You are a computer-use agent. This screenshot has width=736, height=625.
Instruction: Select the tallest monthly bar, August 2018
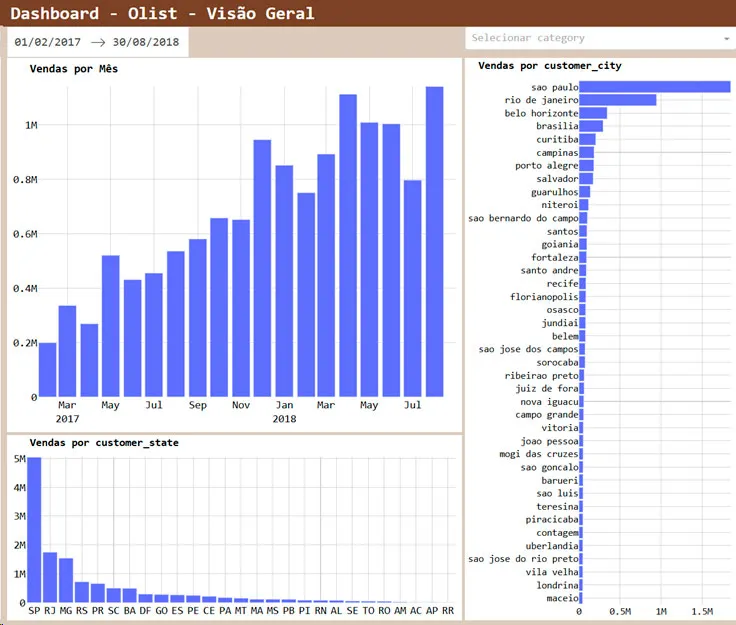tap(434, 242)
